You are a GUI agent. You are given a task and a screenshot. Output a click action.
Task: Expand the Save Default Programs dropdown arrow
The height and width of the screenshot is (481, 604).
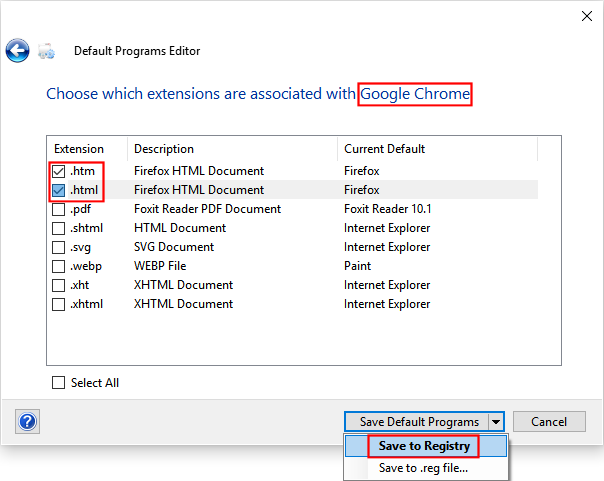[x=495, y=422]
